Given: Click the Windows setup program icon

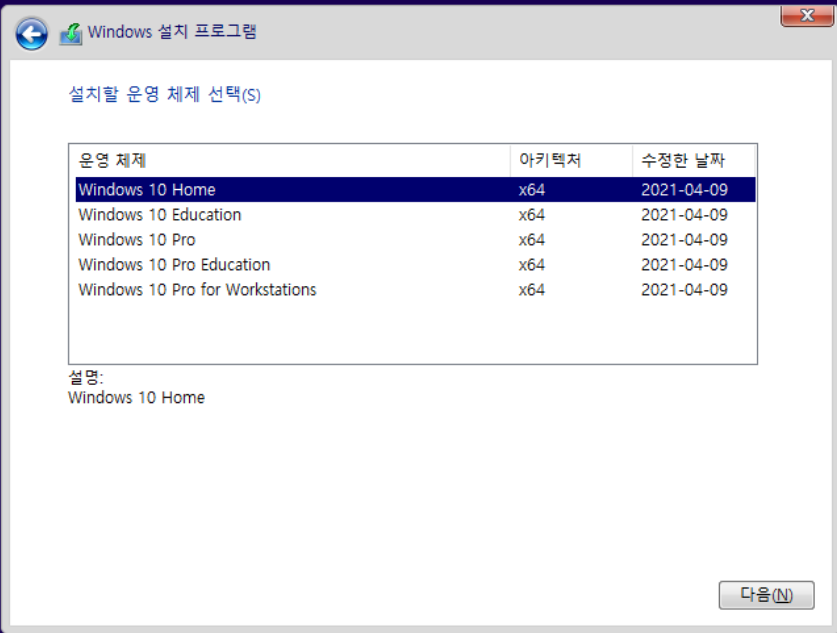Looking at the screenshot, I should click(x=70, y=34).
